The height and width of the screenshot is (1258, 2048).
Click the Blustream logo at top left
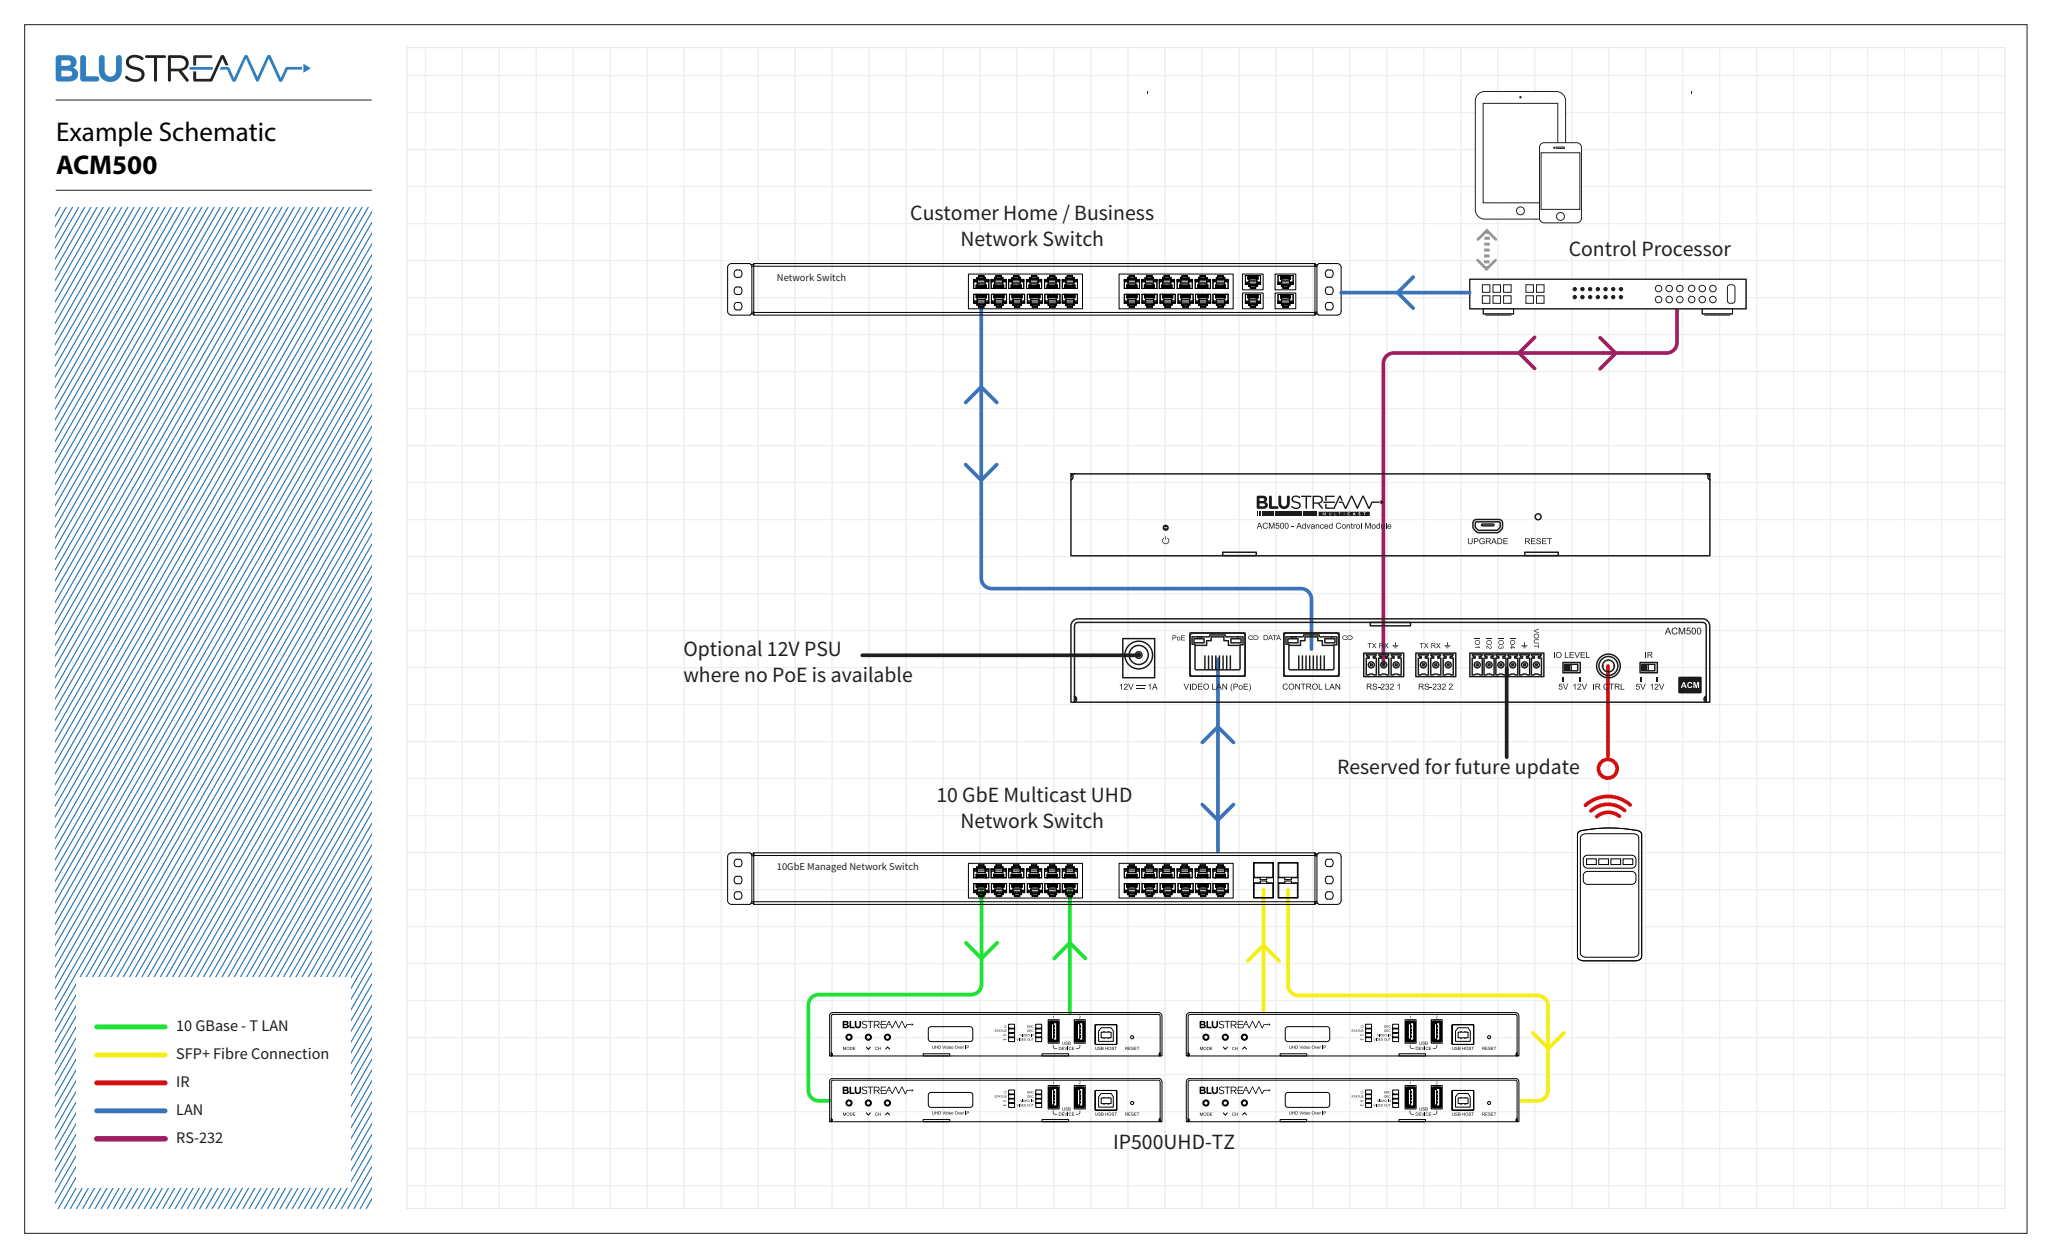pyautogui.click(x=182, y=69)
